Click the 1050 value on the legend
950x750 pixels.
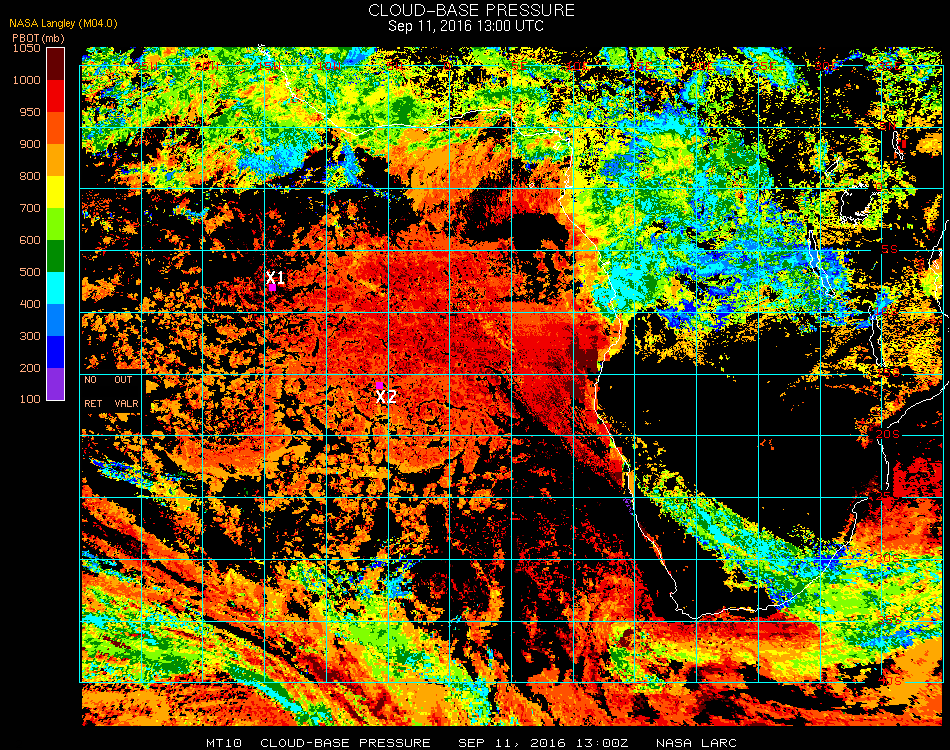click(x=27, y=48)
